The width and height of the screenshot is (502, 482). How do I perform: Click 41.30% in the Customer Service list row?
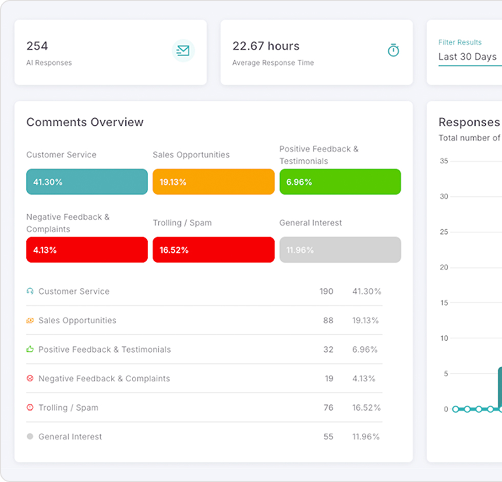tap(367, 291)
